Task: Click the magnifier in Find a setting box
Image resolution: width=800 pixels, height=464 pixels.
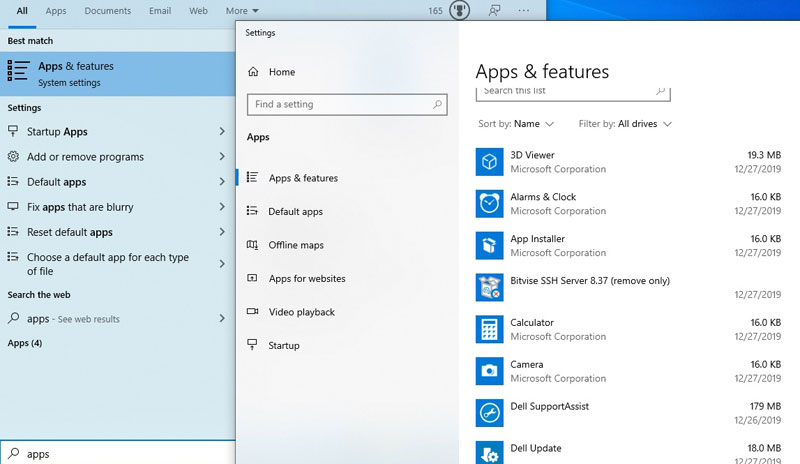Action: (437, 104)
